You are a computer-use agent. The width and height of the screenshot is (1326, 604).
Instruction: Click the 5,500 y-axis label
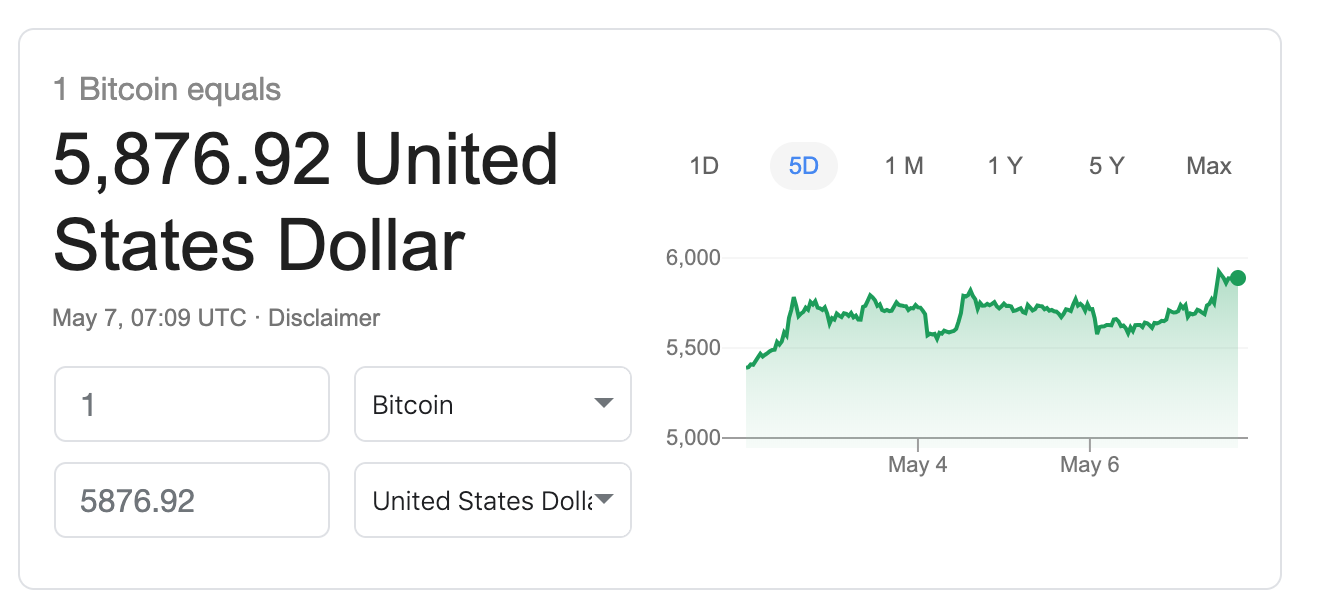(693, 348)
